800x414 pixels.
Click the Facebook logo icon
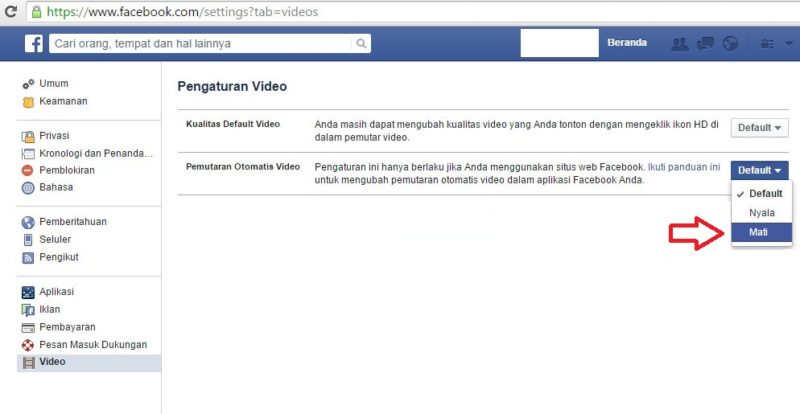34,43
